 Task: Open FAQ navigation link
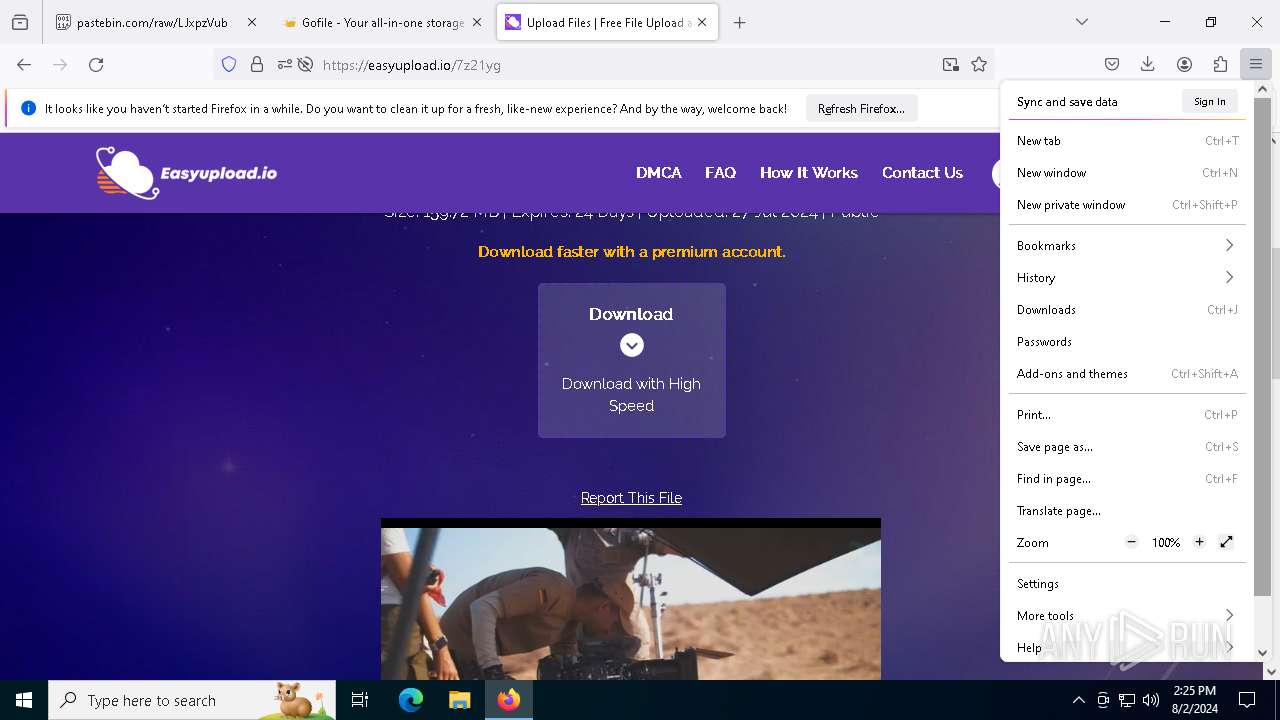tap(720, 172)
